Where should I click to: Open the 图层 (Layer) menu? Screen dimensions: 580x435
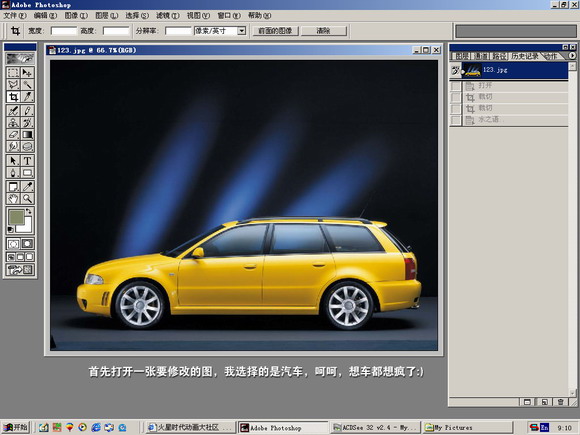pyautogui.click(x=107, y=16)
